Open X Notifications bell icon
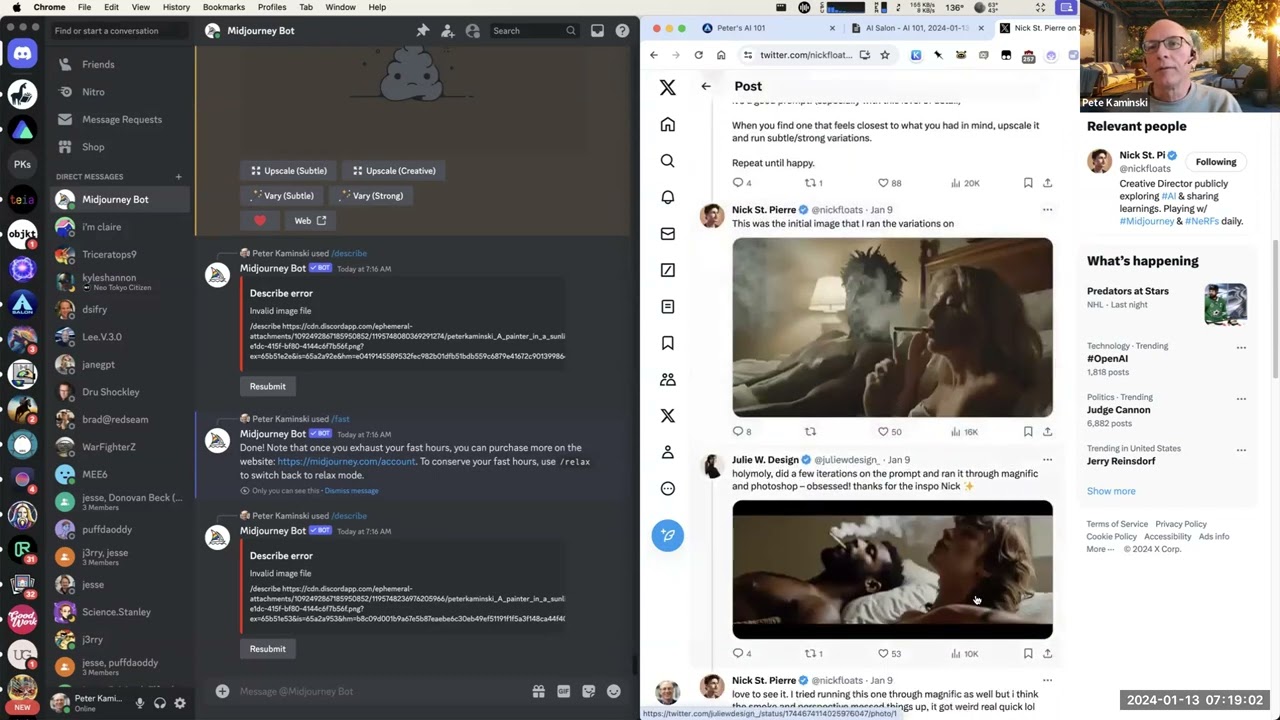Screen dimensions: 1280x720 (668, 197)
